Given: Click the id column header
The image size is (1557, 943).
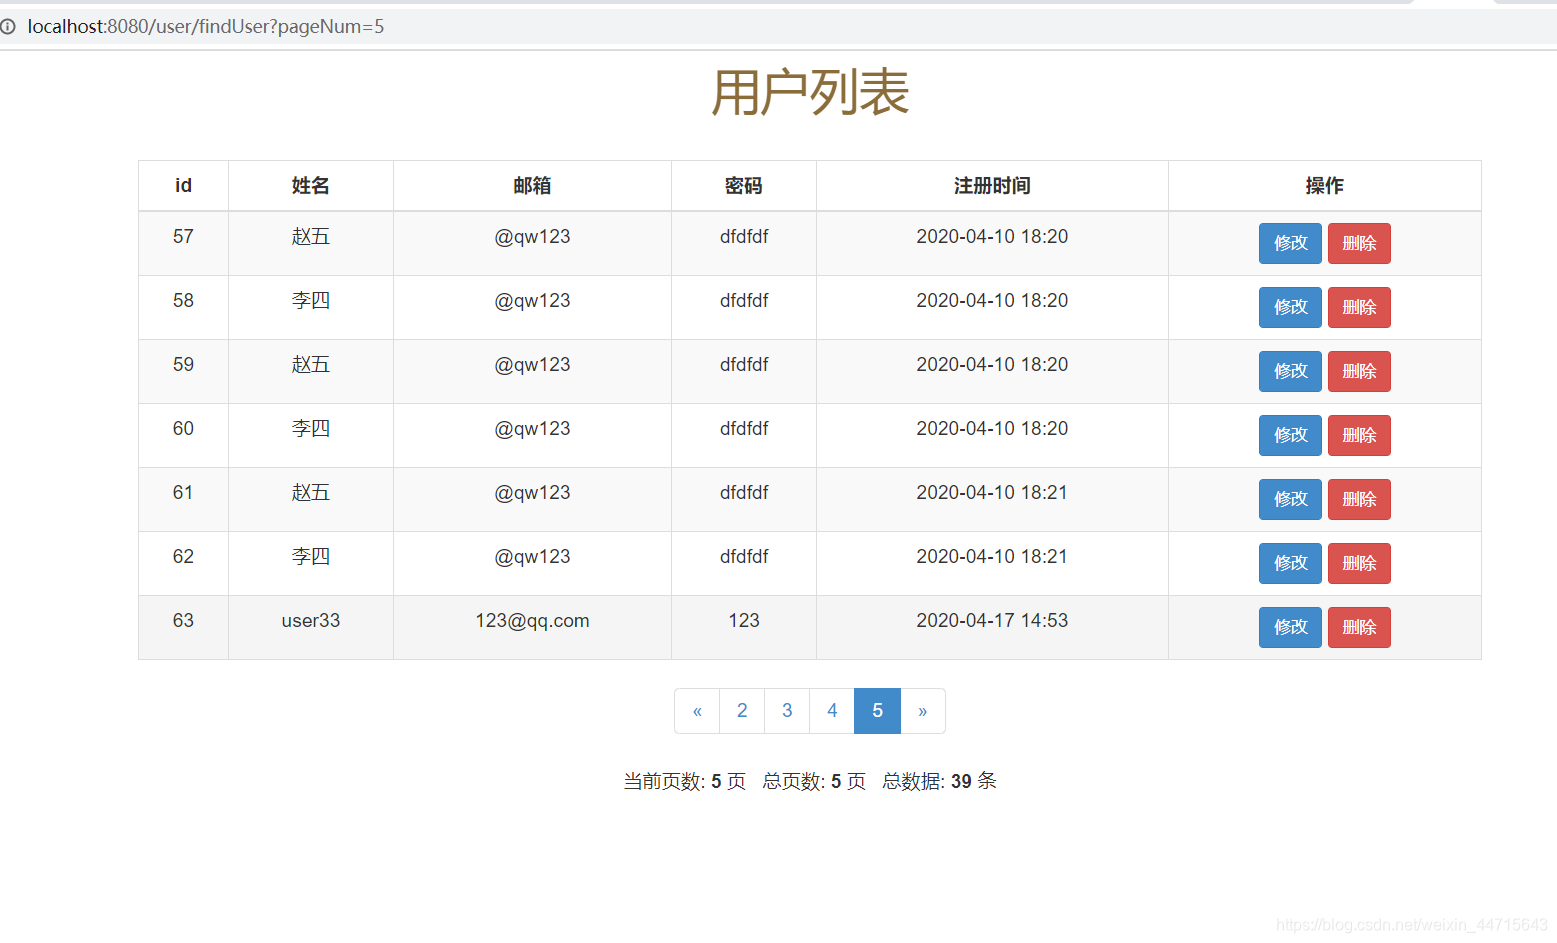Looking at the screenshot, I should coord(183,186).
